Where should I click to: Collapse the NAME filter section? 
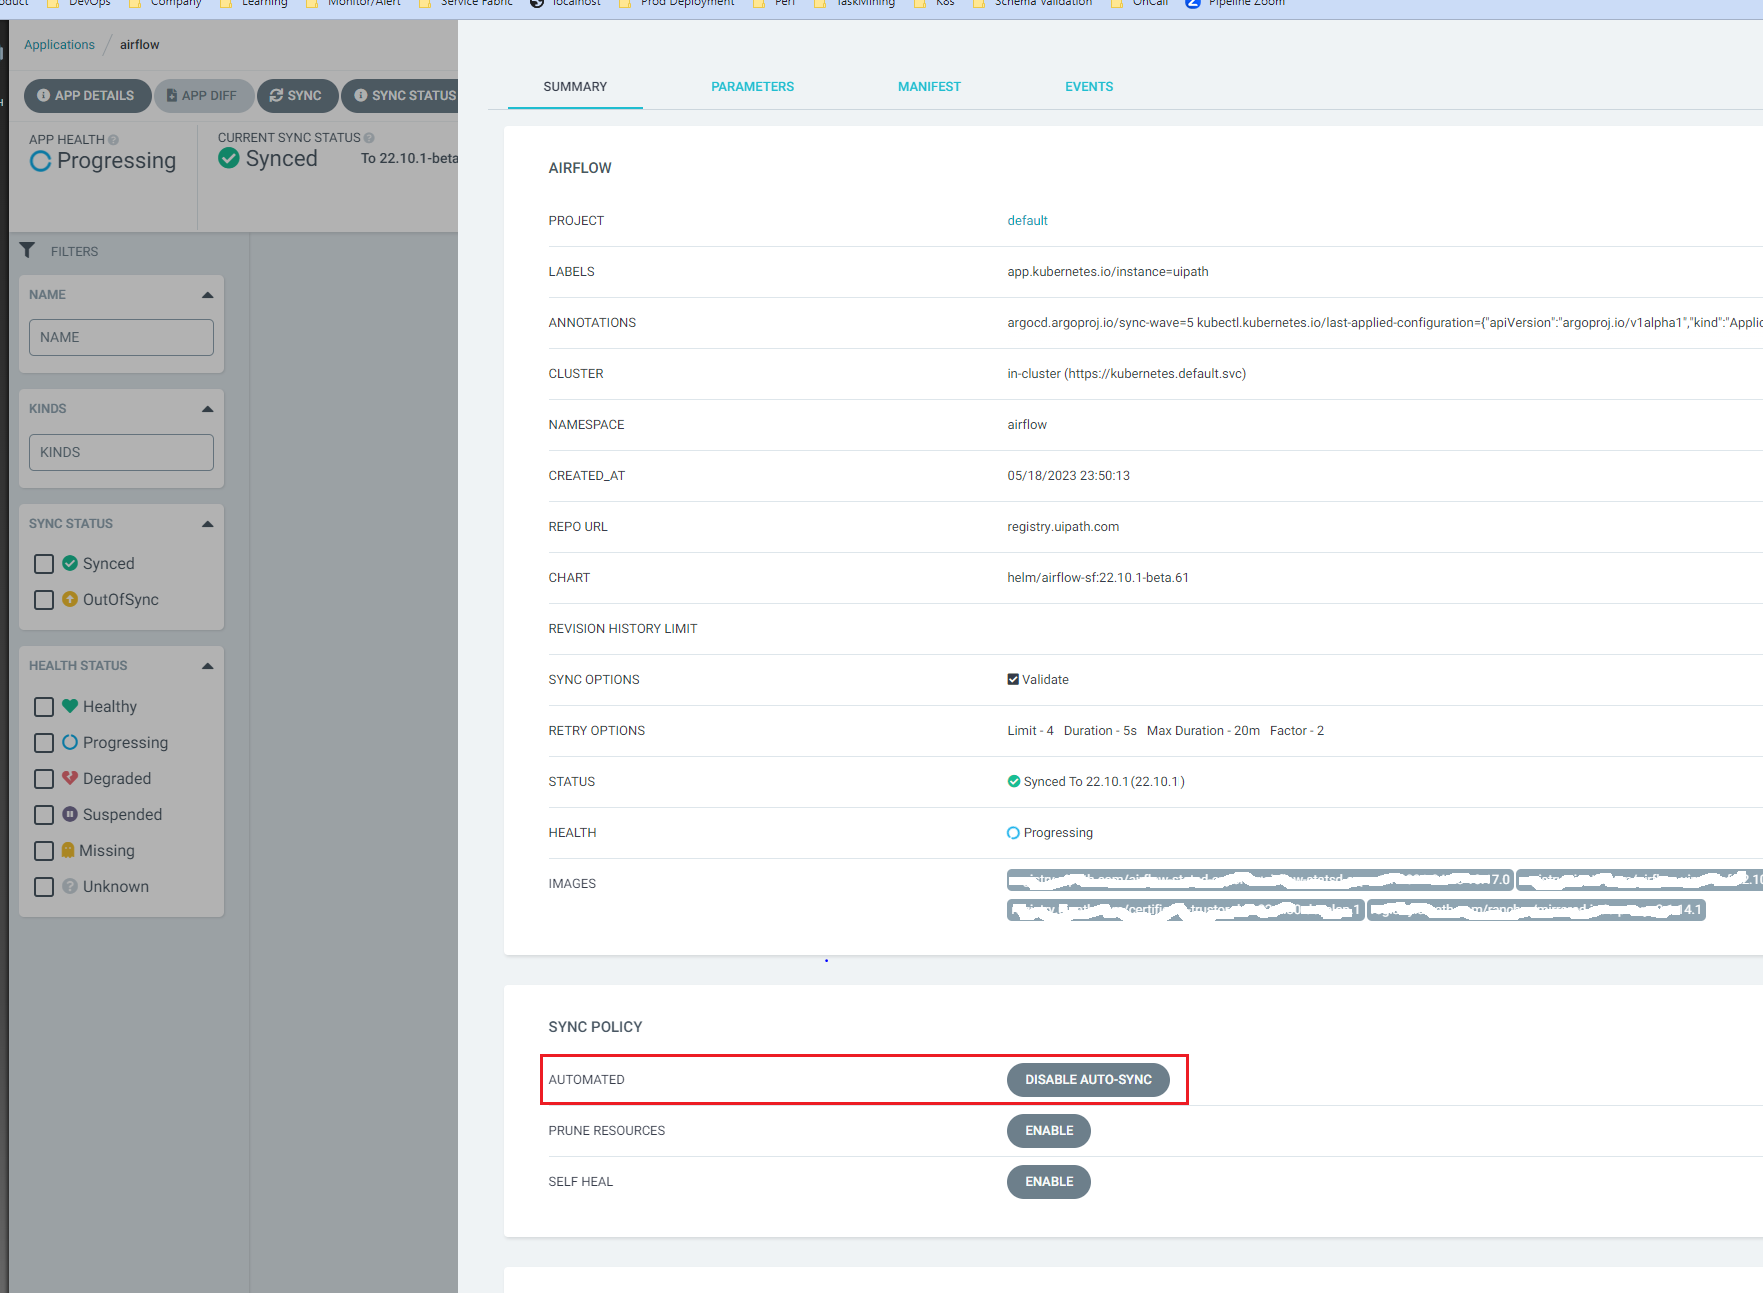tap(207, 295)
